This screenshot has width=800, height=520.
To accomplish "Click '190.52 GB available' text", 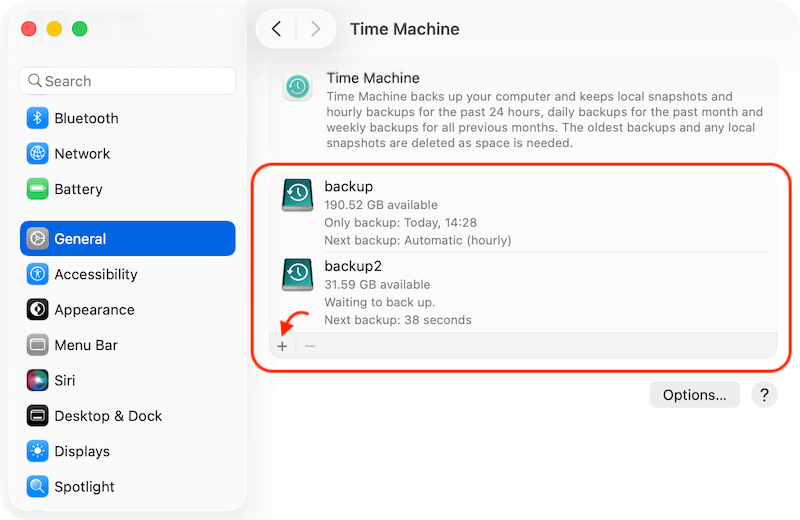I will (381, 205).
